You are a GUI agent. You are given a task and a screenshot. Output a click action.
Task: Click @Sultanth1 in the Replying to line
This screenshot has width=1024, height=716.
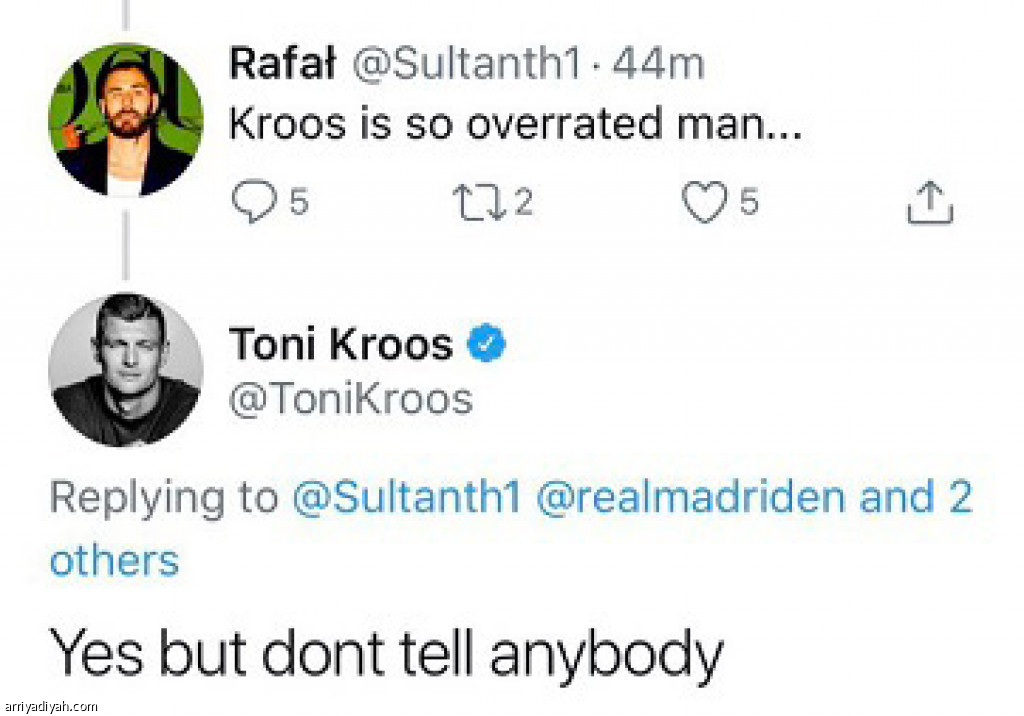click(406, 497)
